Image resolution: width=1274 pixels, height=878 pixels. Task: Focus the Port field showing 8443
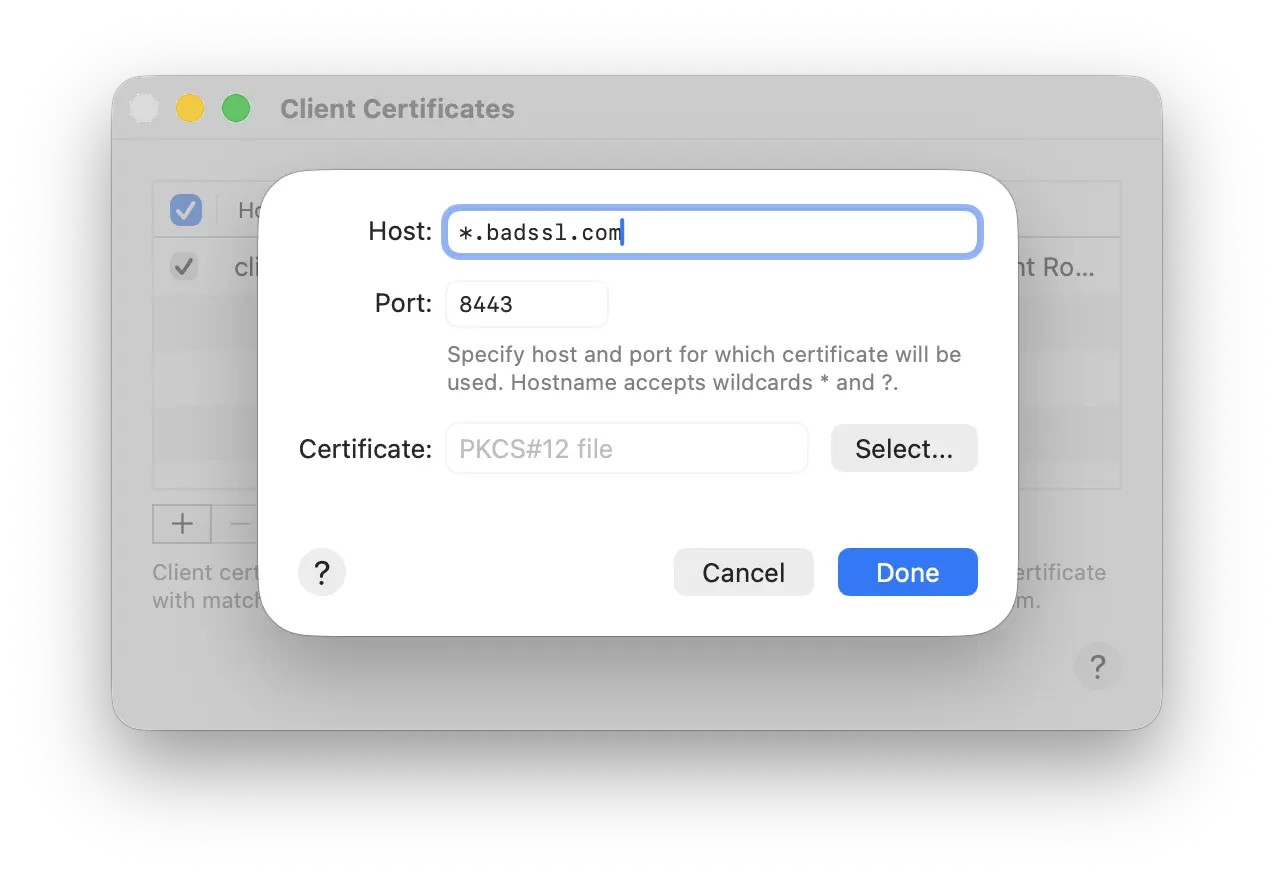pyautogui.click(x=526, y=304)
